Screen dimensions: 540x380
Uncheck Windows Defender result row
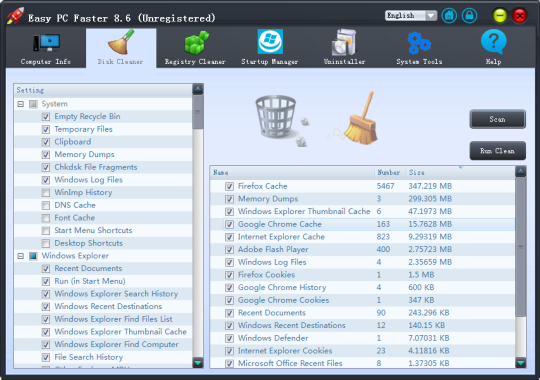pos(229,339)
